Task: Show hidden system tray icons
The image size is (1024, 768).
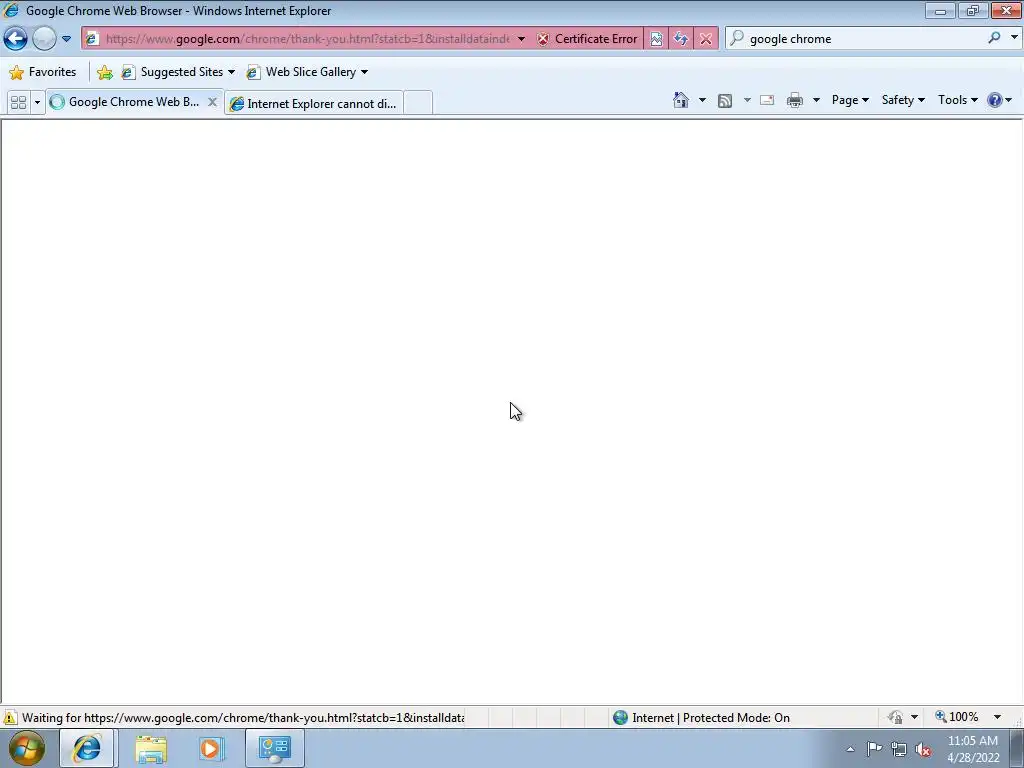Action: tap(850, 749)
